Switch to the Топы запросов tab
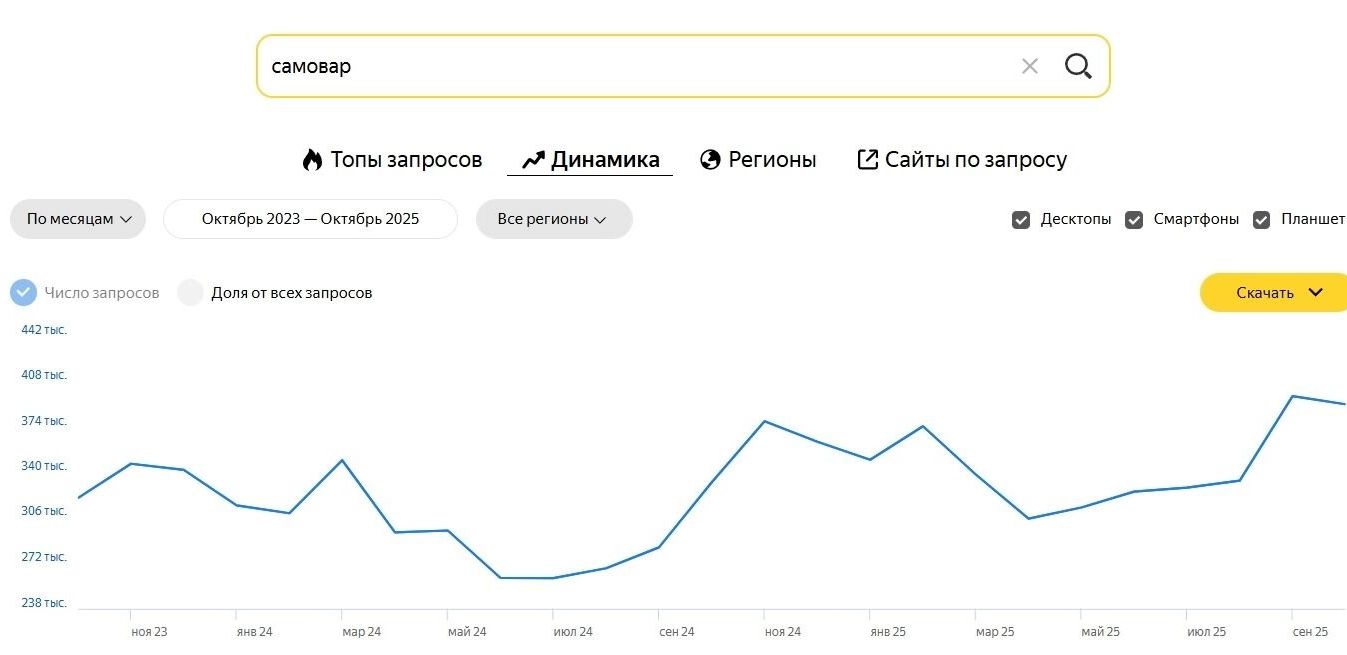Viewport: 1347px width, 655px height. coord(405,160)
